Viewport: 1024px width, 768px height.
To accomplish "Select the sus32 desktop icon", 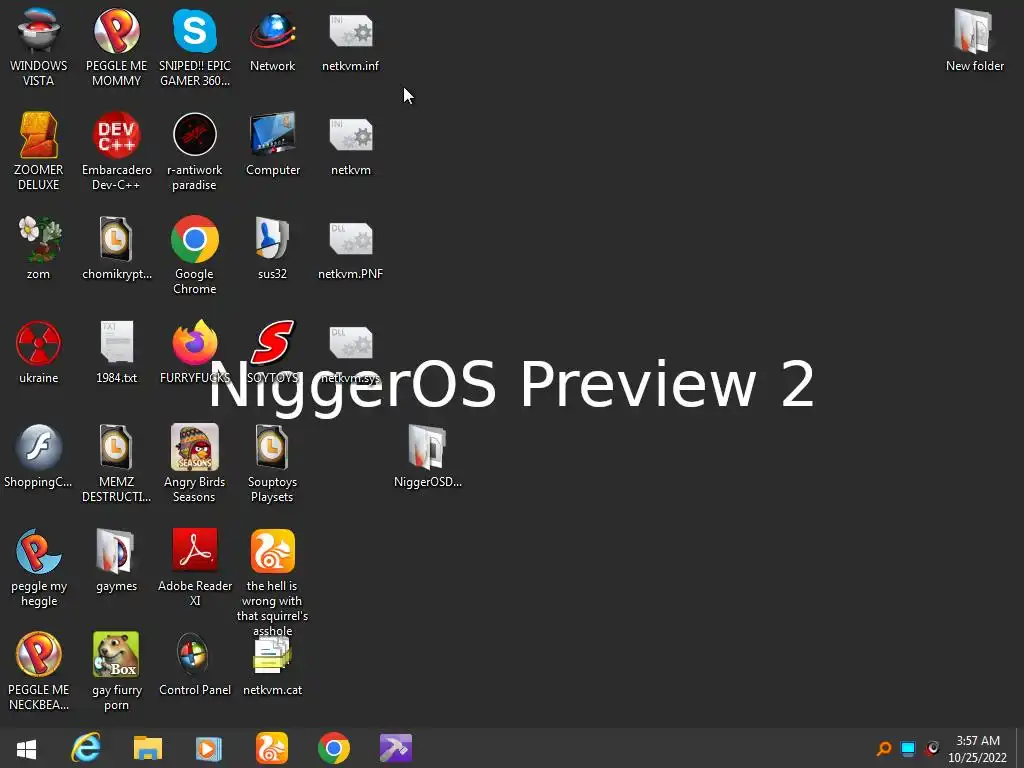I will pos(272,248).
